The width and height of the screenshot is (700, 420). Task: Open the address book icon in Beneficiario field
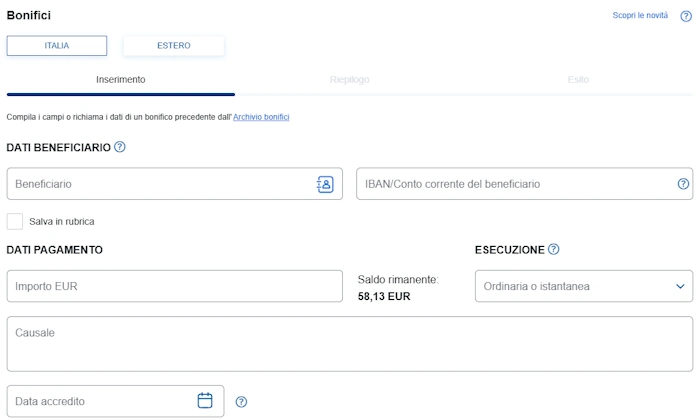tap(325, 184)
